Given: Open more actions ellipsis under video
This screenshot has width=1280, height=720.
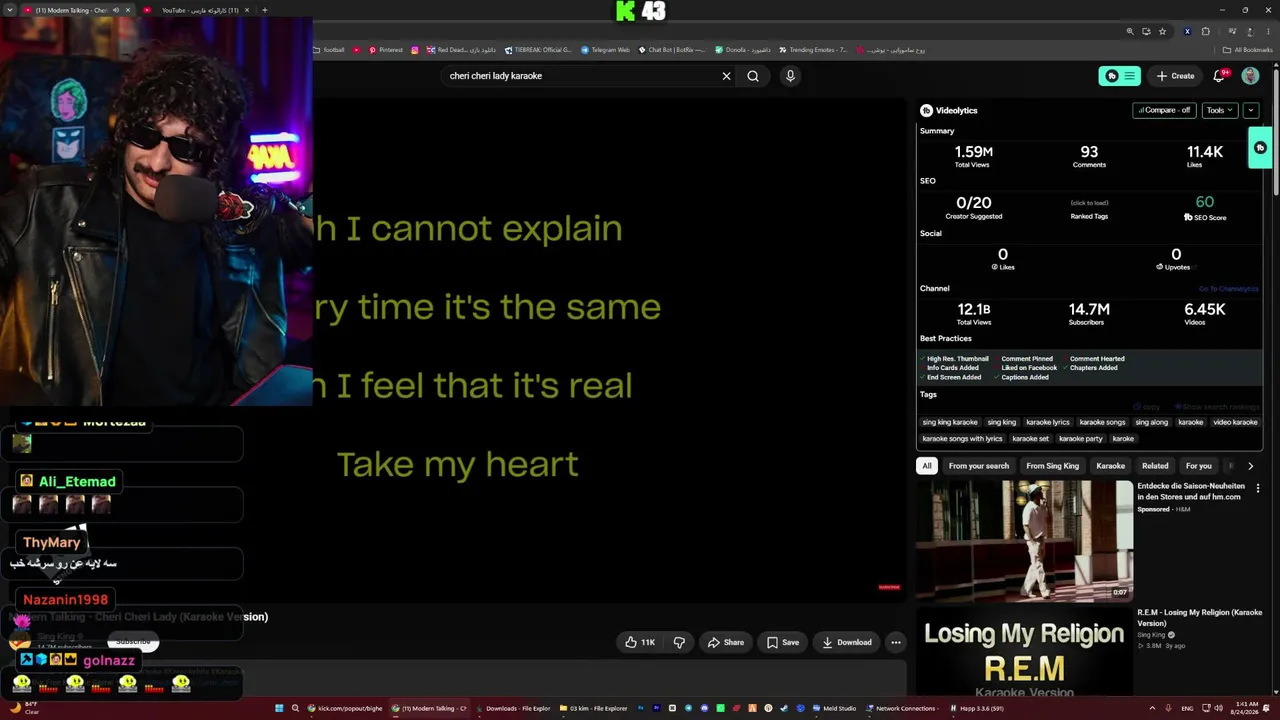Looking at the screenshot, I should [x=896, y=642].
